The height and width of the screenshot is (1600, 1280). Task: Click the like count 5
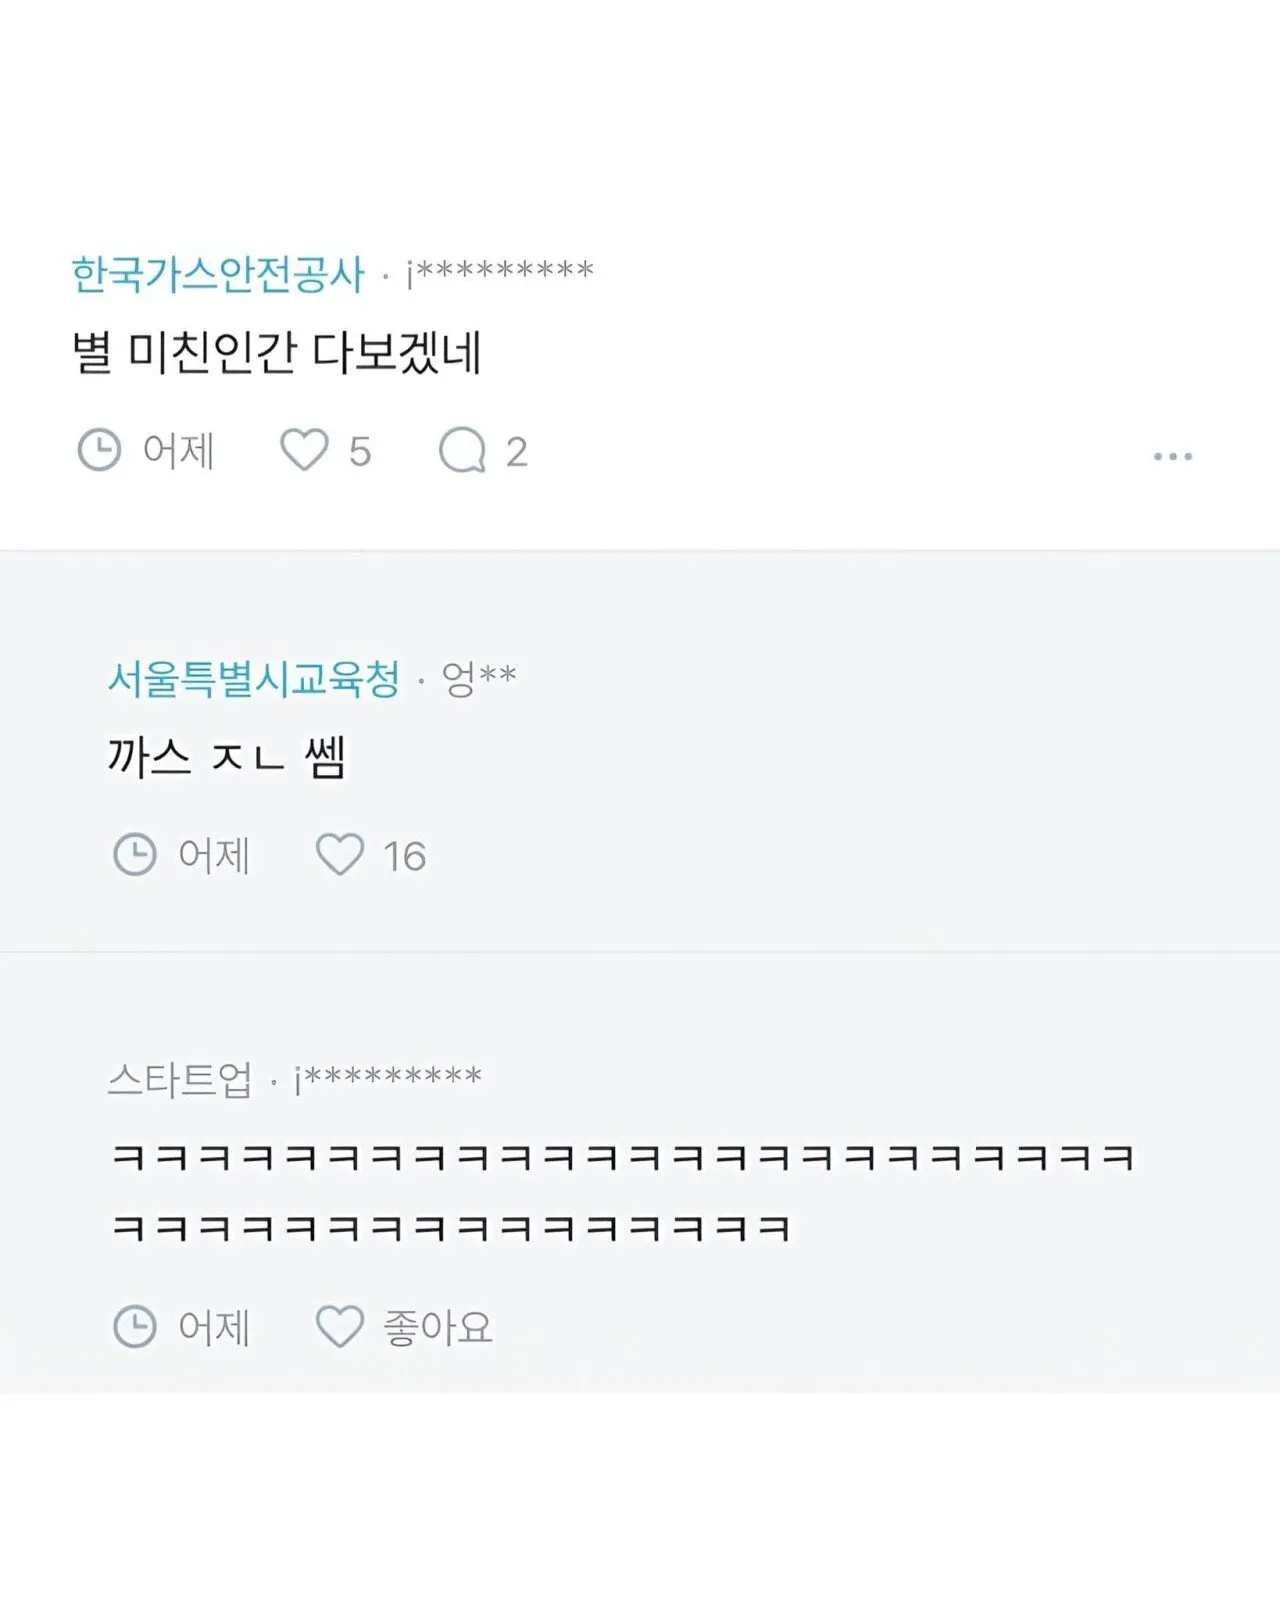click(x=360, y=452)
